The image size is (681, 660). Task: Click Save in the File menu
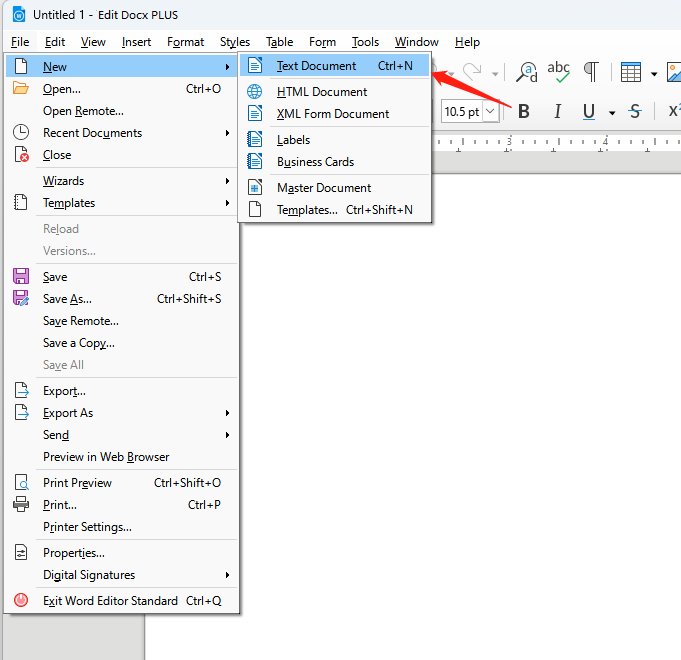tap(122, 277)
